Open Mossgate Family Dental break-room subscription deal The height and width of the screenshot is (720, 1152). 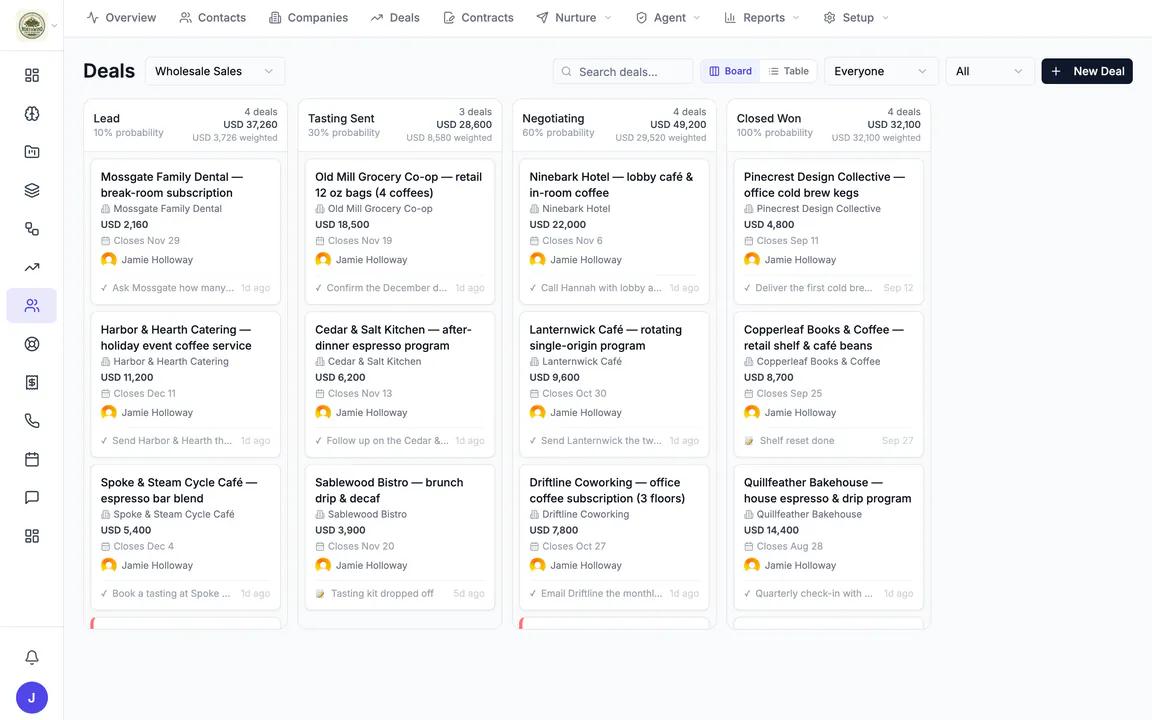[x=185, y=231]
